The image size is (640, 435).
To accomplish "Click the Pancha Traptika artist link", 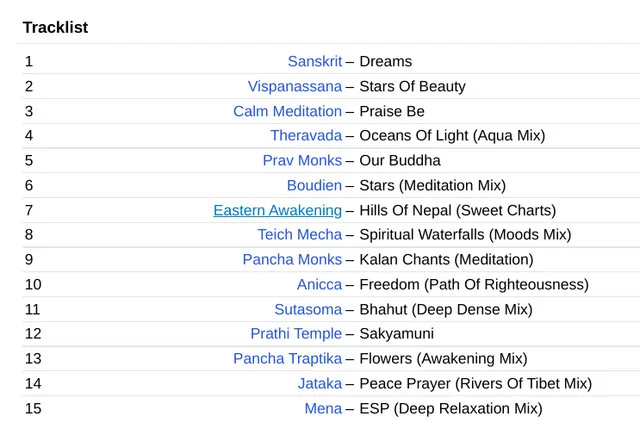I will (x=287, y=359).
